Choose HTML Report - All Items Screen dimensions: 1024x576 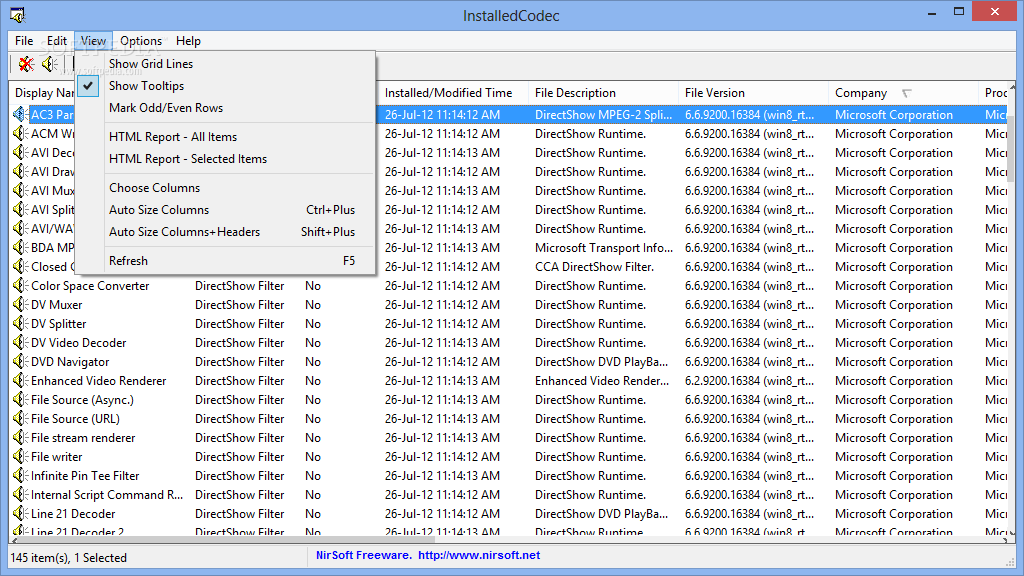[x=225, y=136]
